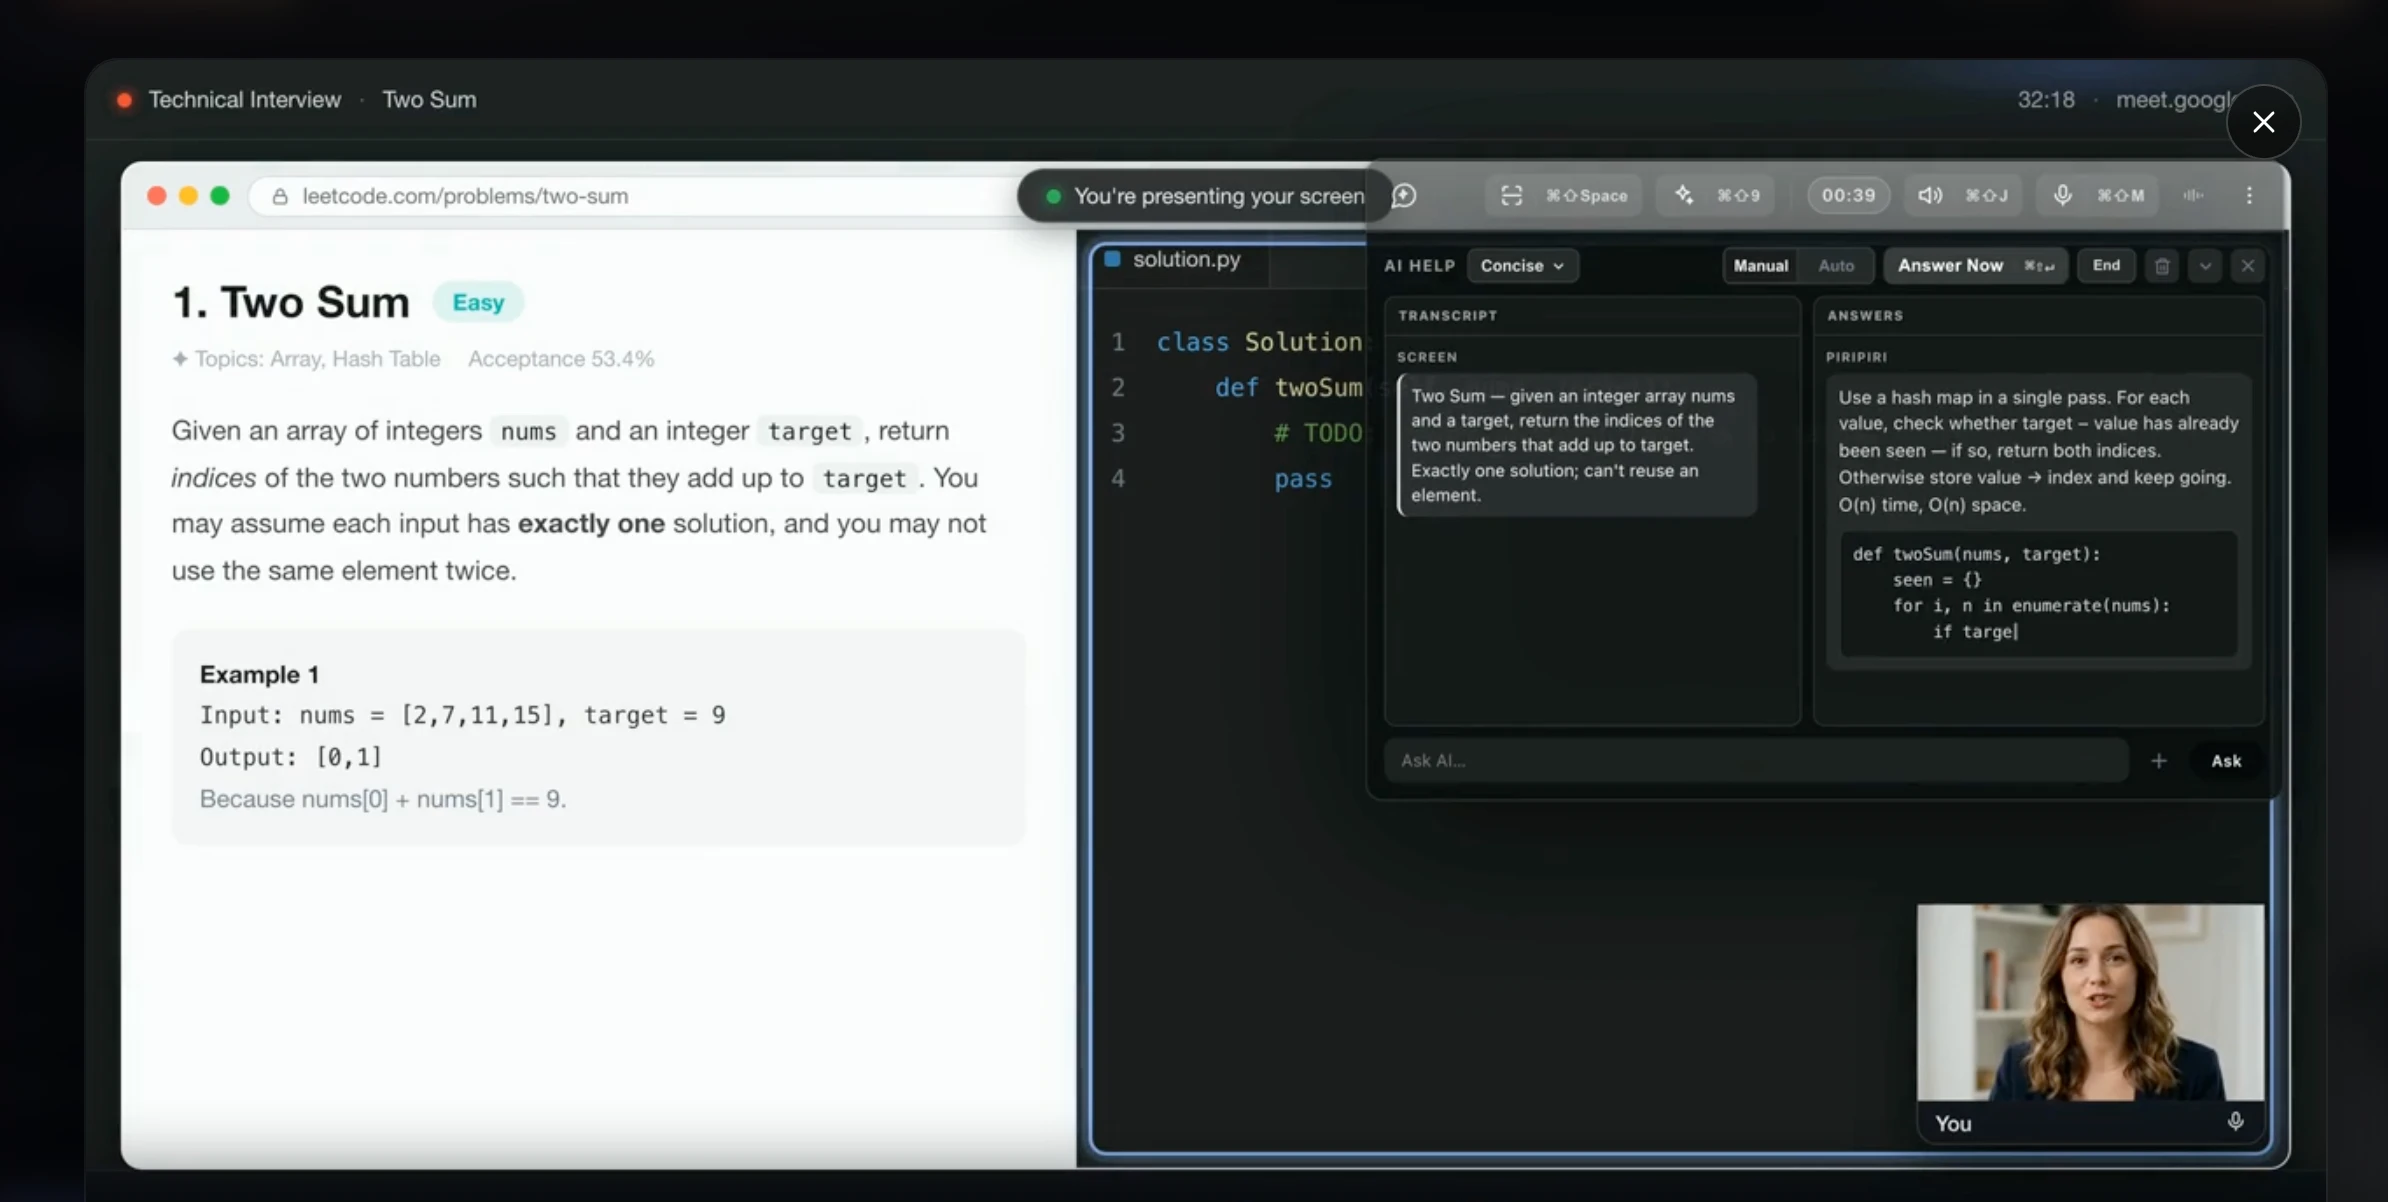Click the lock icon in the address bar
This screenshot has width=2388, height=1202.
tap(280, 196)
